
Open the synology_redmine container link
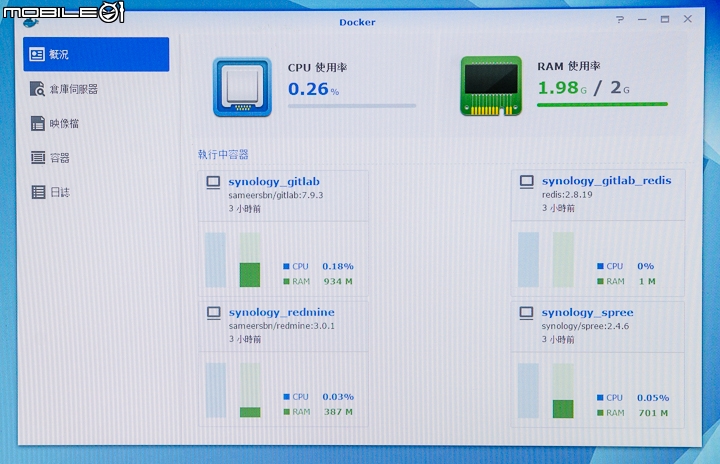281,312
